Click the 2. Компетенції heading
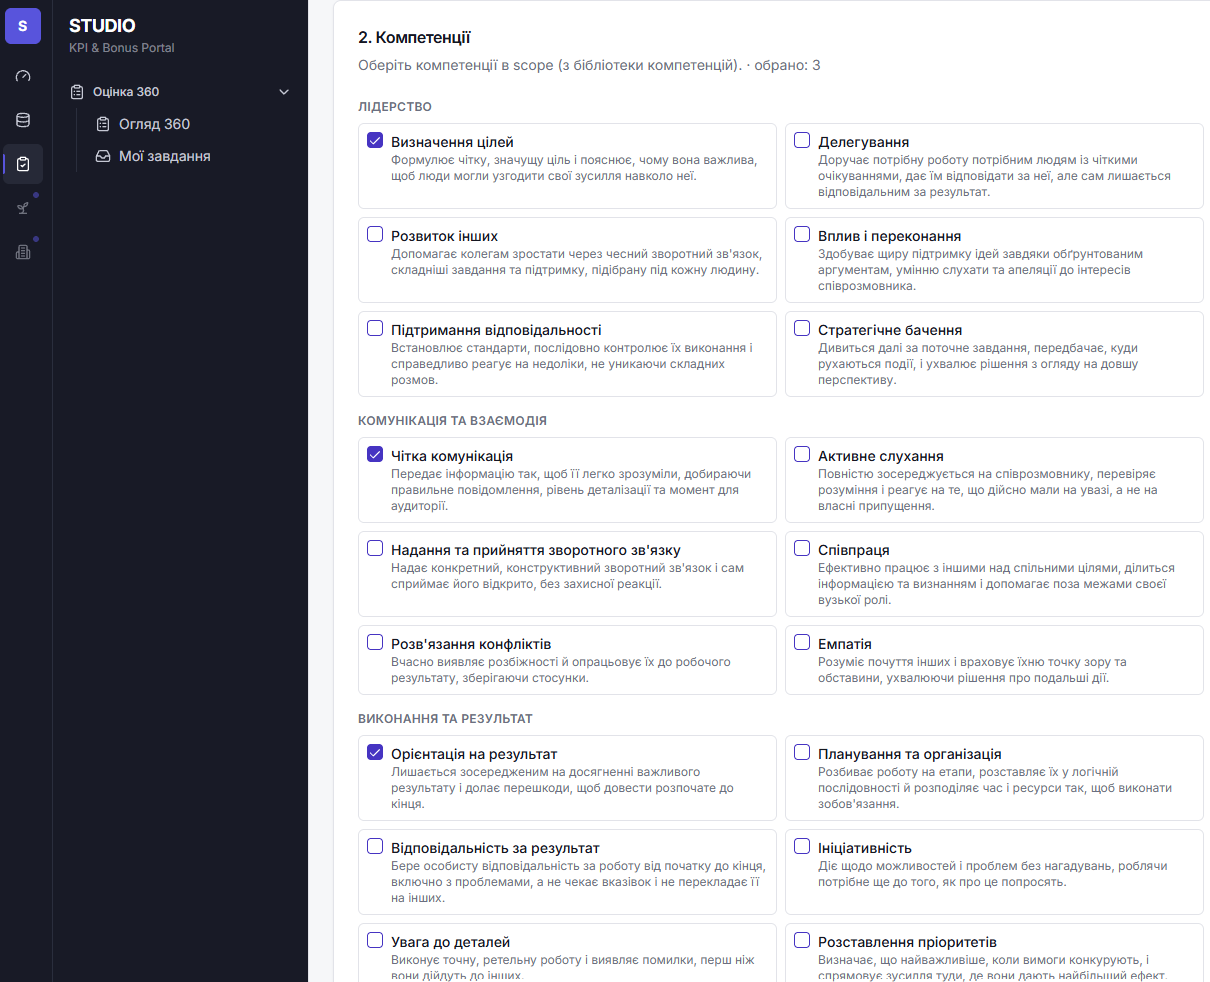Screen dimensions: 1210x982 pyautogui.click(x=414, y=38)
